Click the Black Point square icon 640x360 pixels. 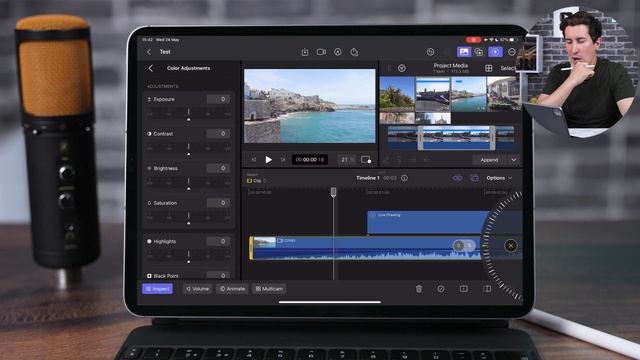coord(149,276)
